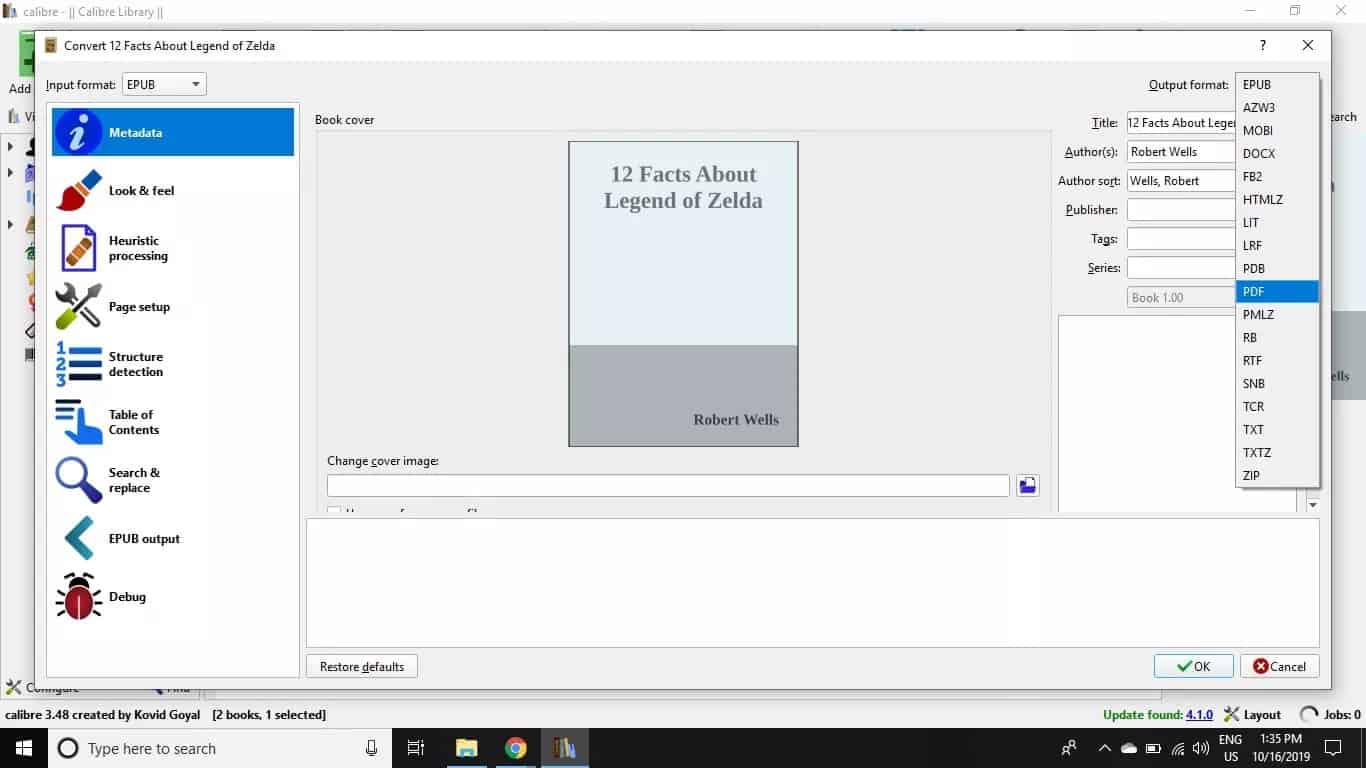Click the Change cover image path field
Image resolution: width=1366 pixels, height=768 pixels.
coord(668,486)
